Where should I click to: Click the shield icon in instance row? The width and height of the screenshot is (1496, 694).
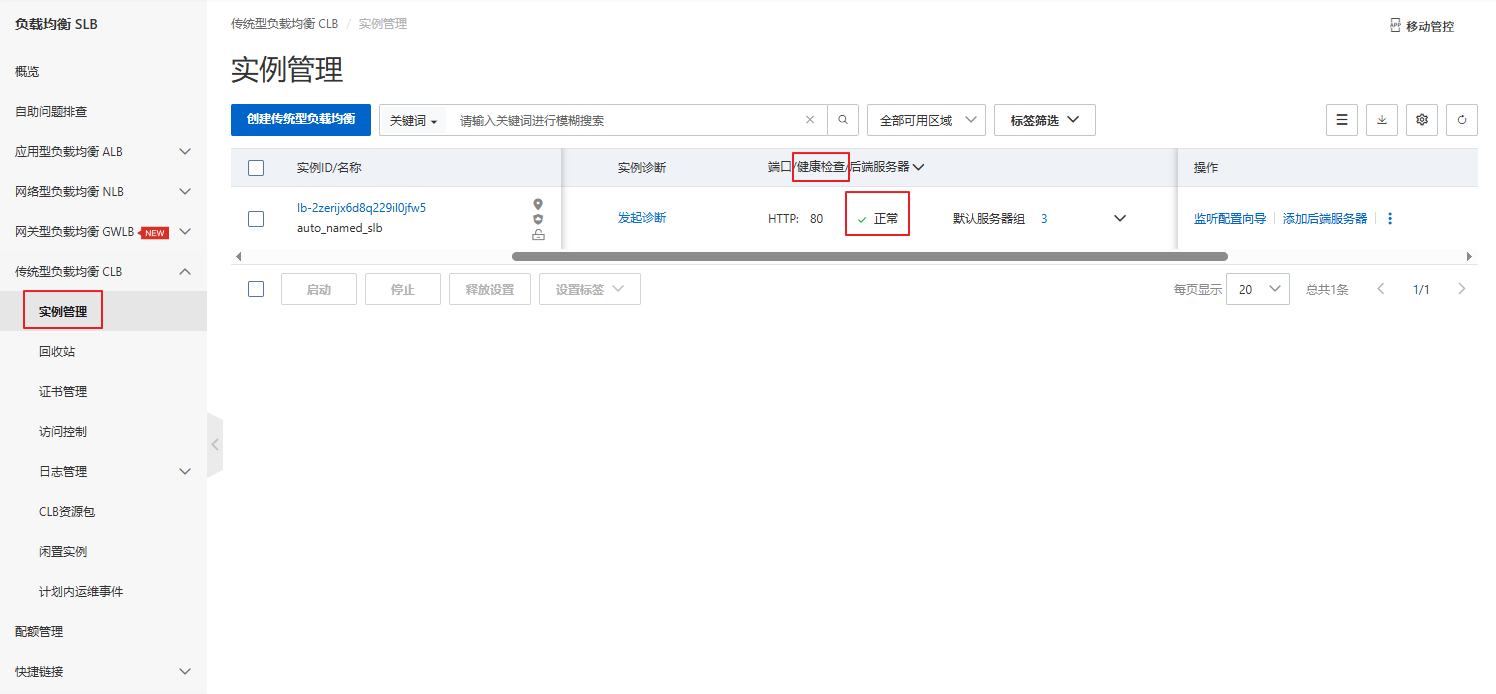tap(538, 219)
